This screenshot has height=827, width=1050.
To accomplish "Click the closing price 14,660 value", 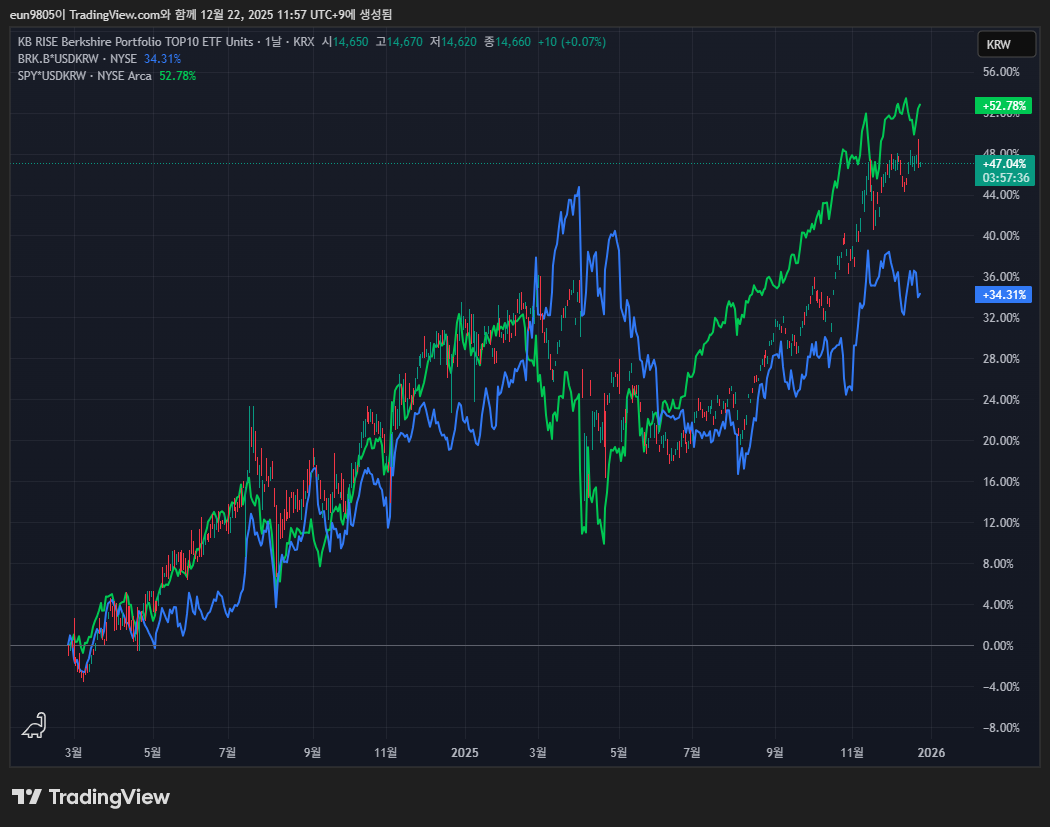I will pyautogui.click(x=513, y=42).
